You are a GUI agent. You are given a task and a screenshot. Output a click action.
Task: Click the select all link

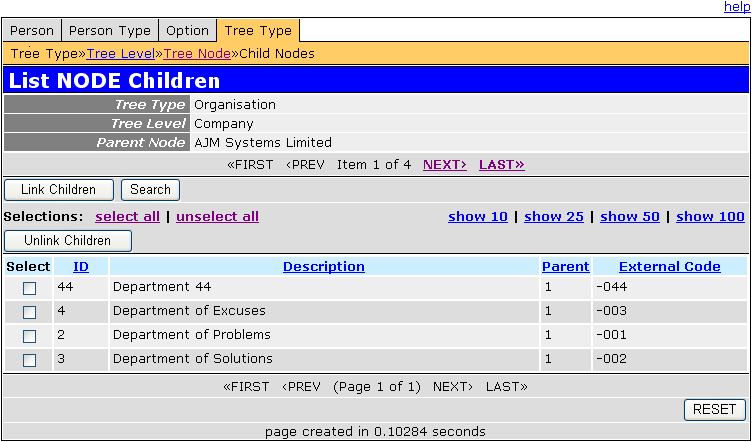pos(127,216)
